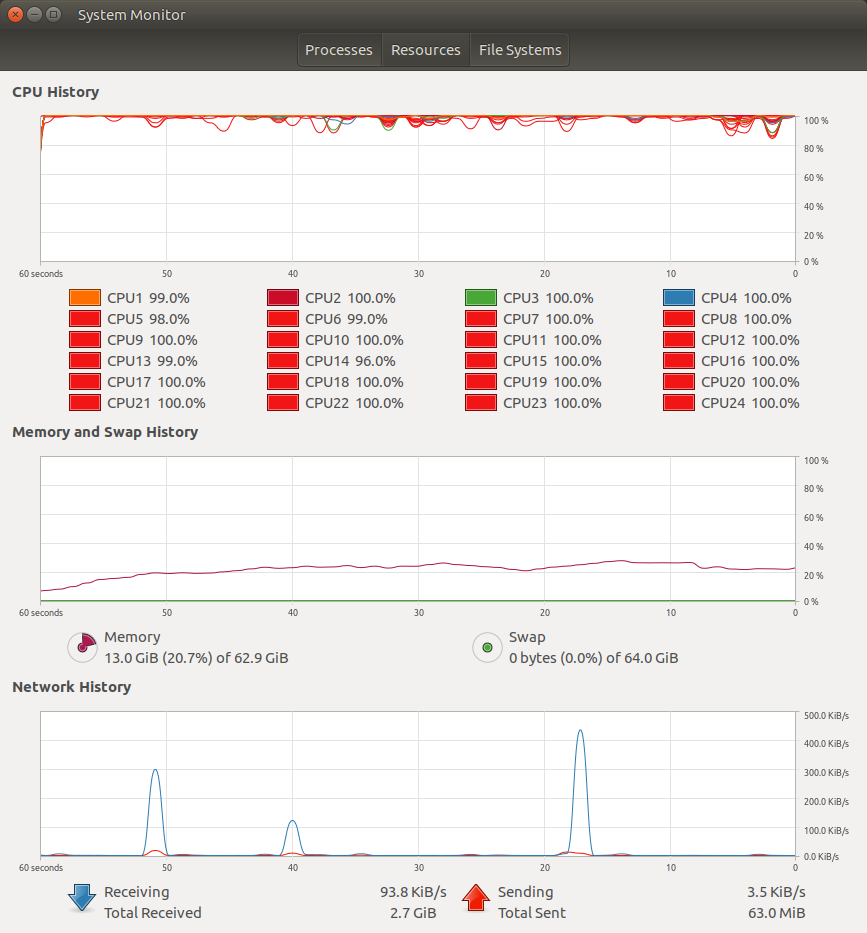Viewport: 867px width, 933px height.
Task: Open the File Systems tab
Action: point(520,50)
